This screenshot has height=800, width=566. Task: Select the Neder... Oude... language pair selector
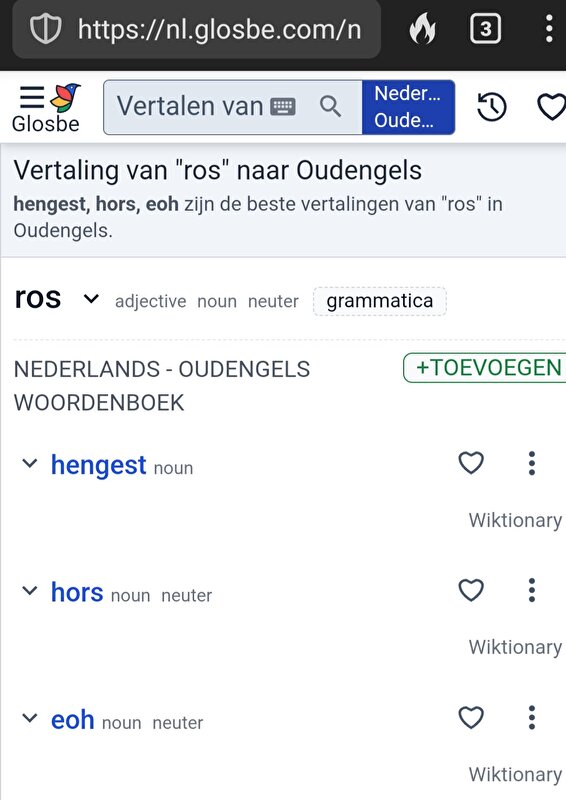pos(408,107)
